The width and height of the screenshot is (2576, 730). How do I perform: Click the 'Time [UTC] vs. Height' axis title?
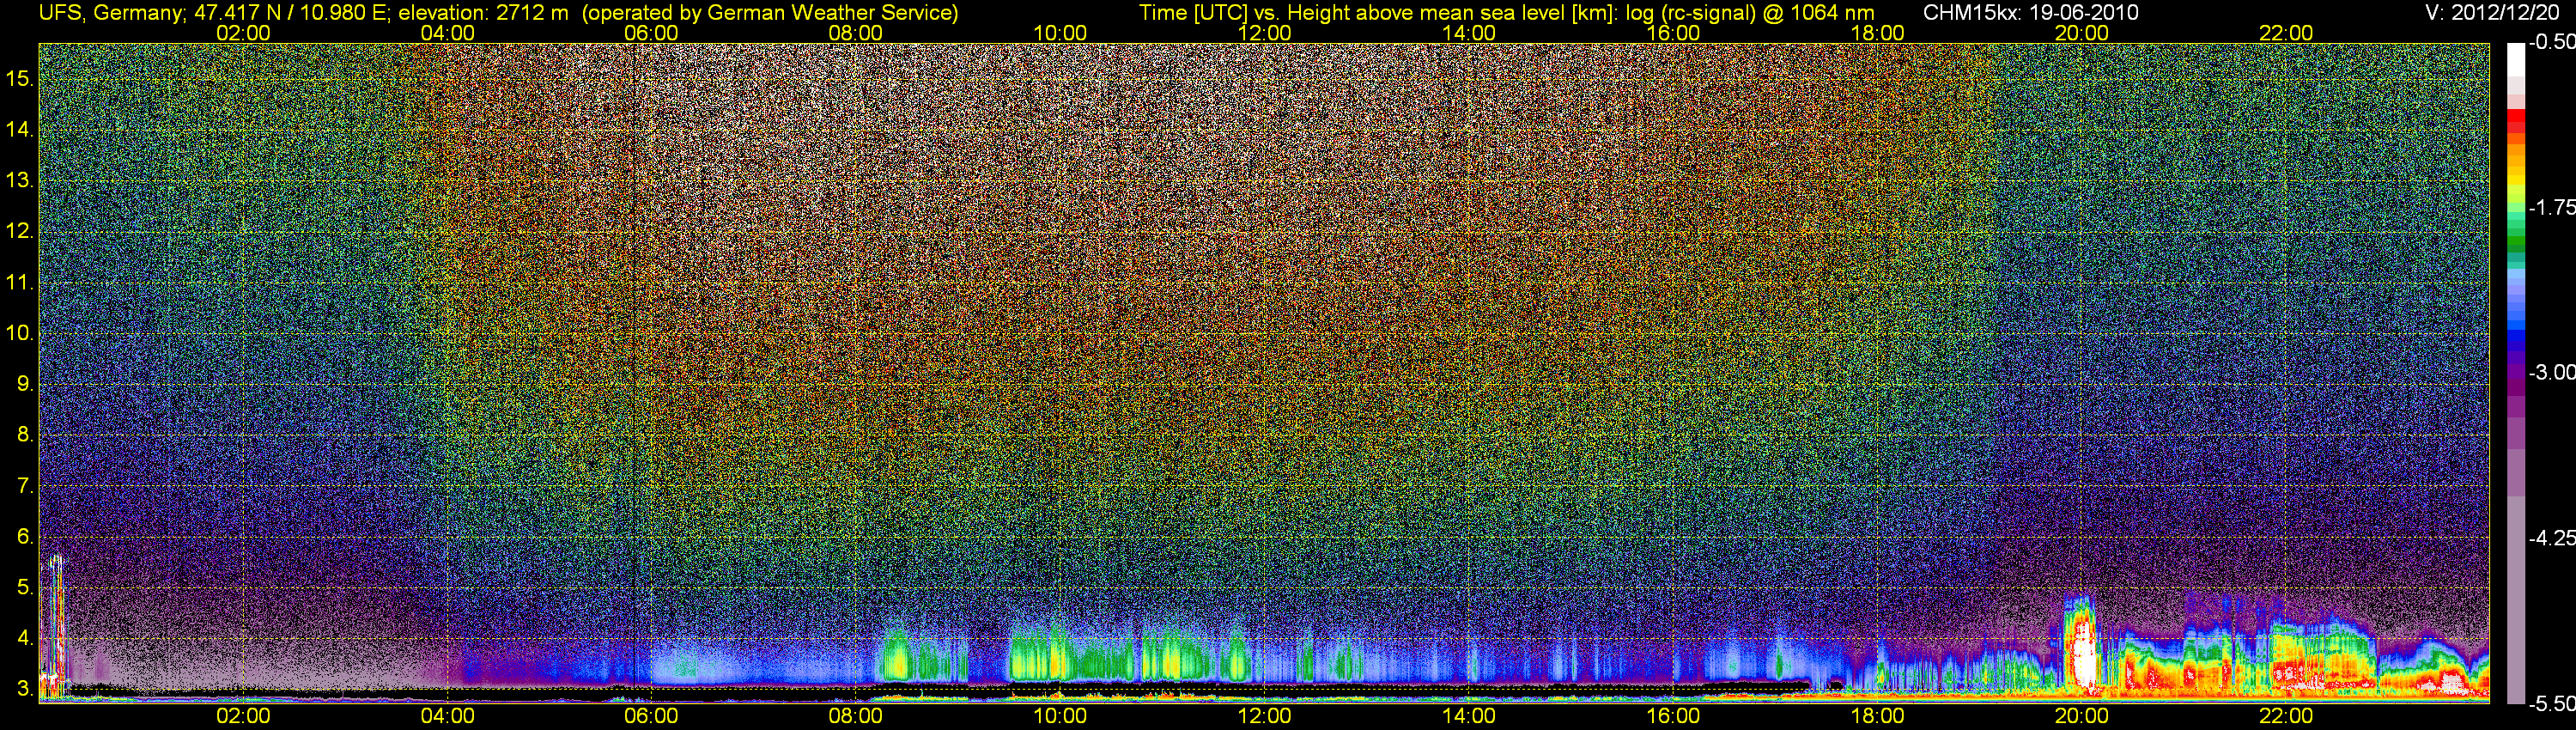[1258, 13]
